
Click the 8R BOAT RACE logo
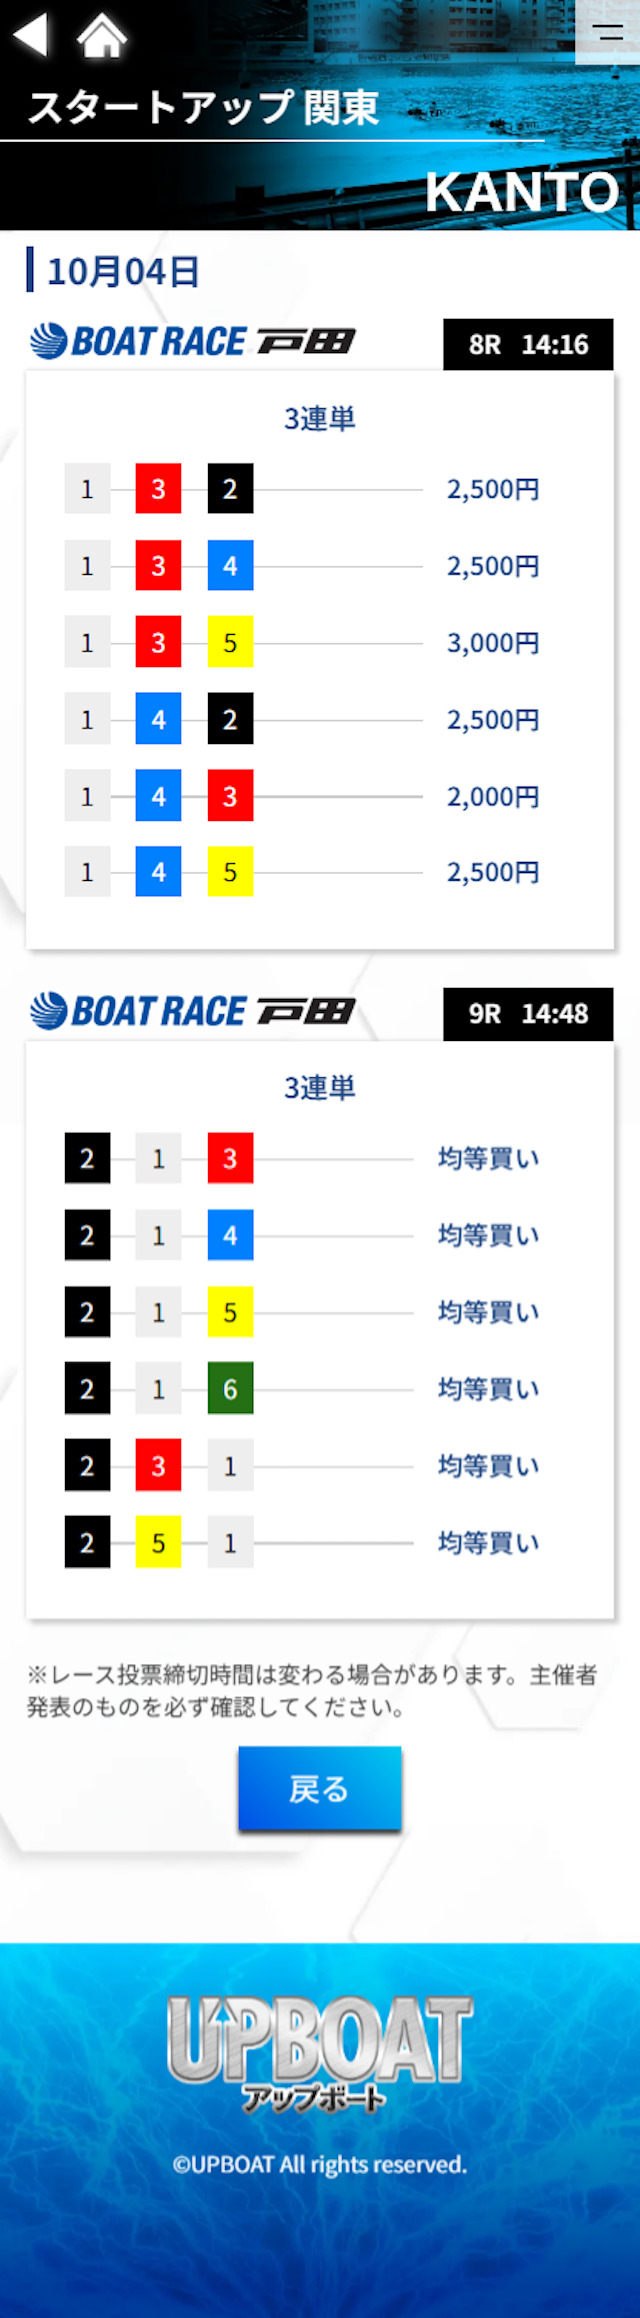click(x=193, y=342)
